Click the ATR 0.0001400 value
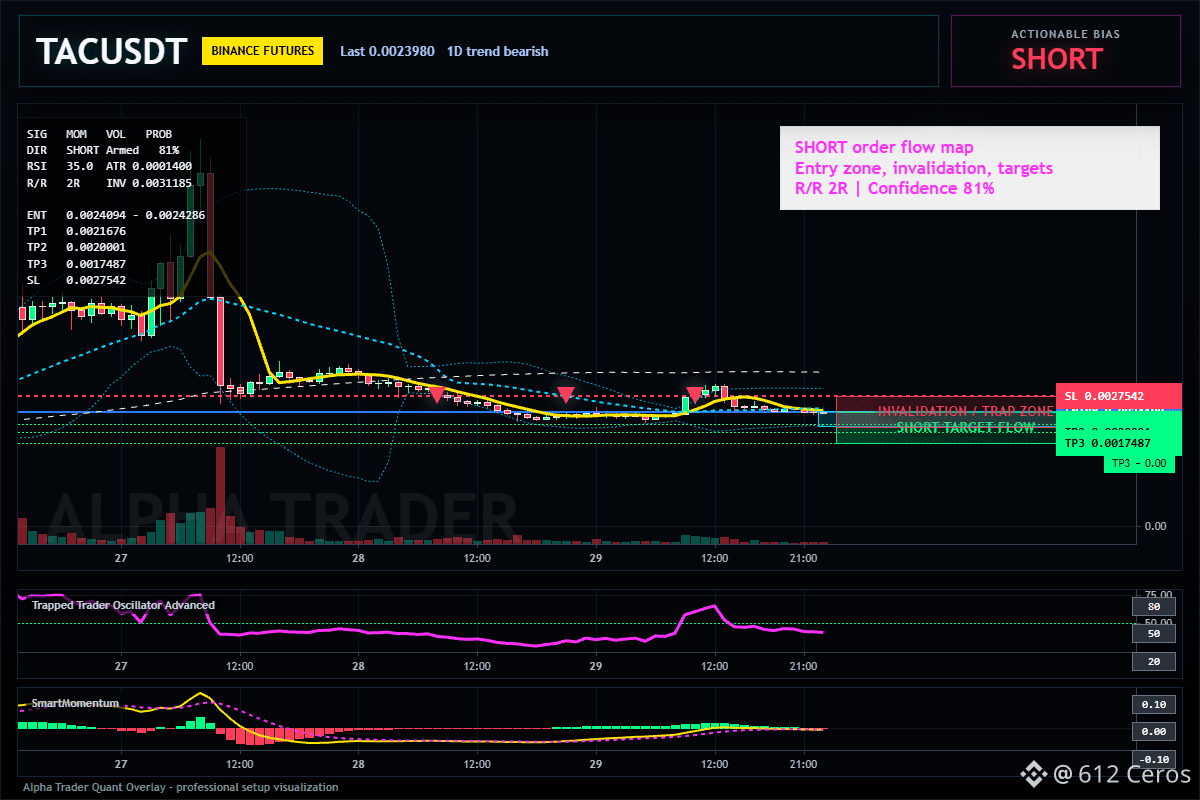 coord(149,166)
